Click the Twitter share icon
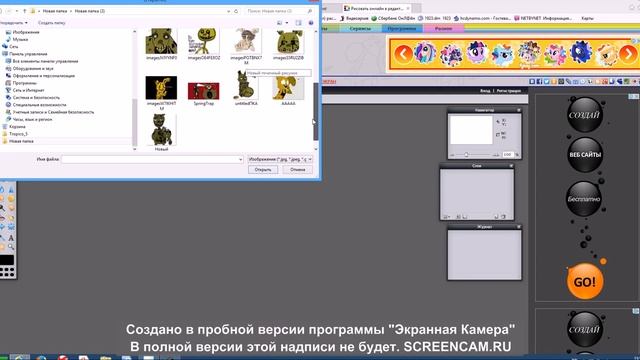The image size is (640, 360). coord(547,82)
